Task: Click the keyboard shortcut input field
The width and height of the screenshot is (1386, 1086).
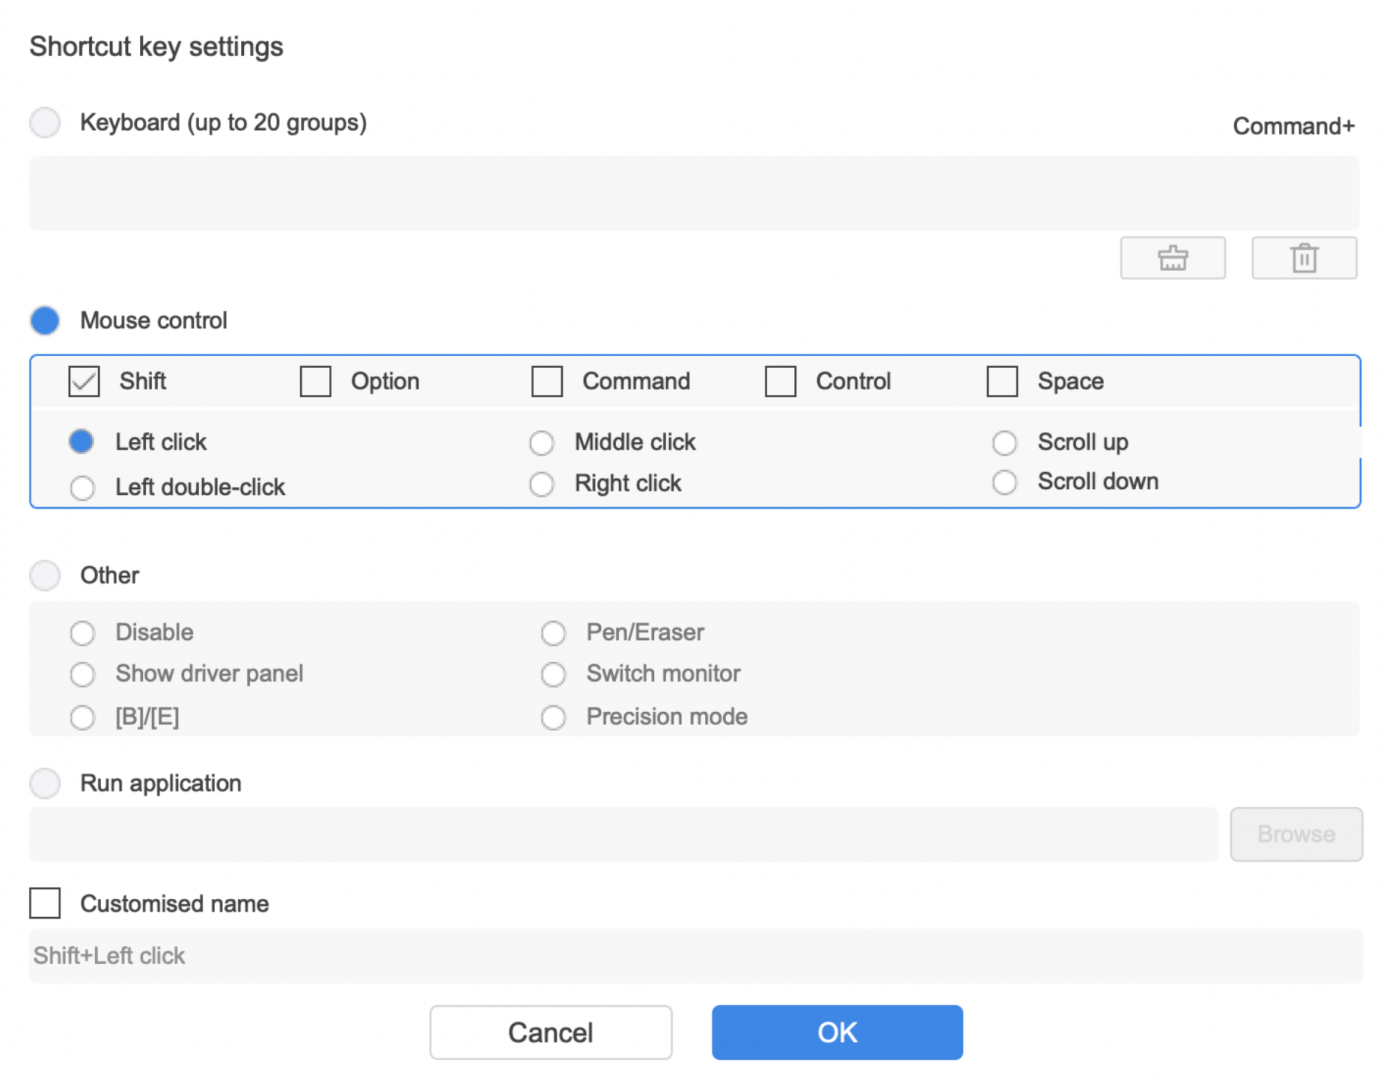Action: point(694,193)
